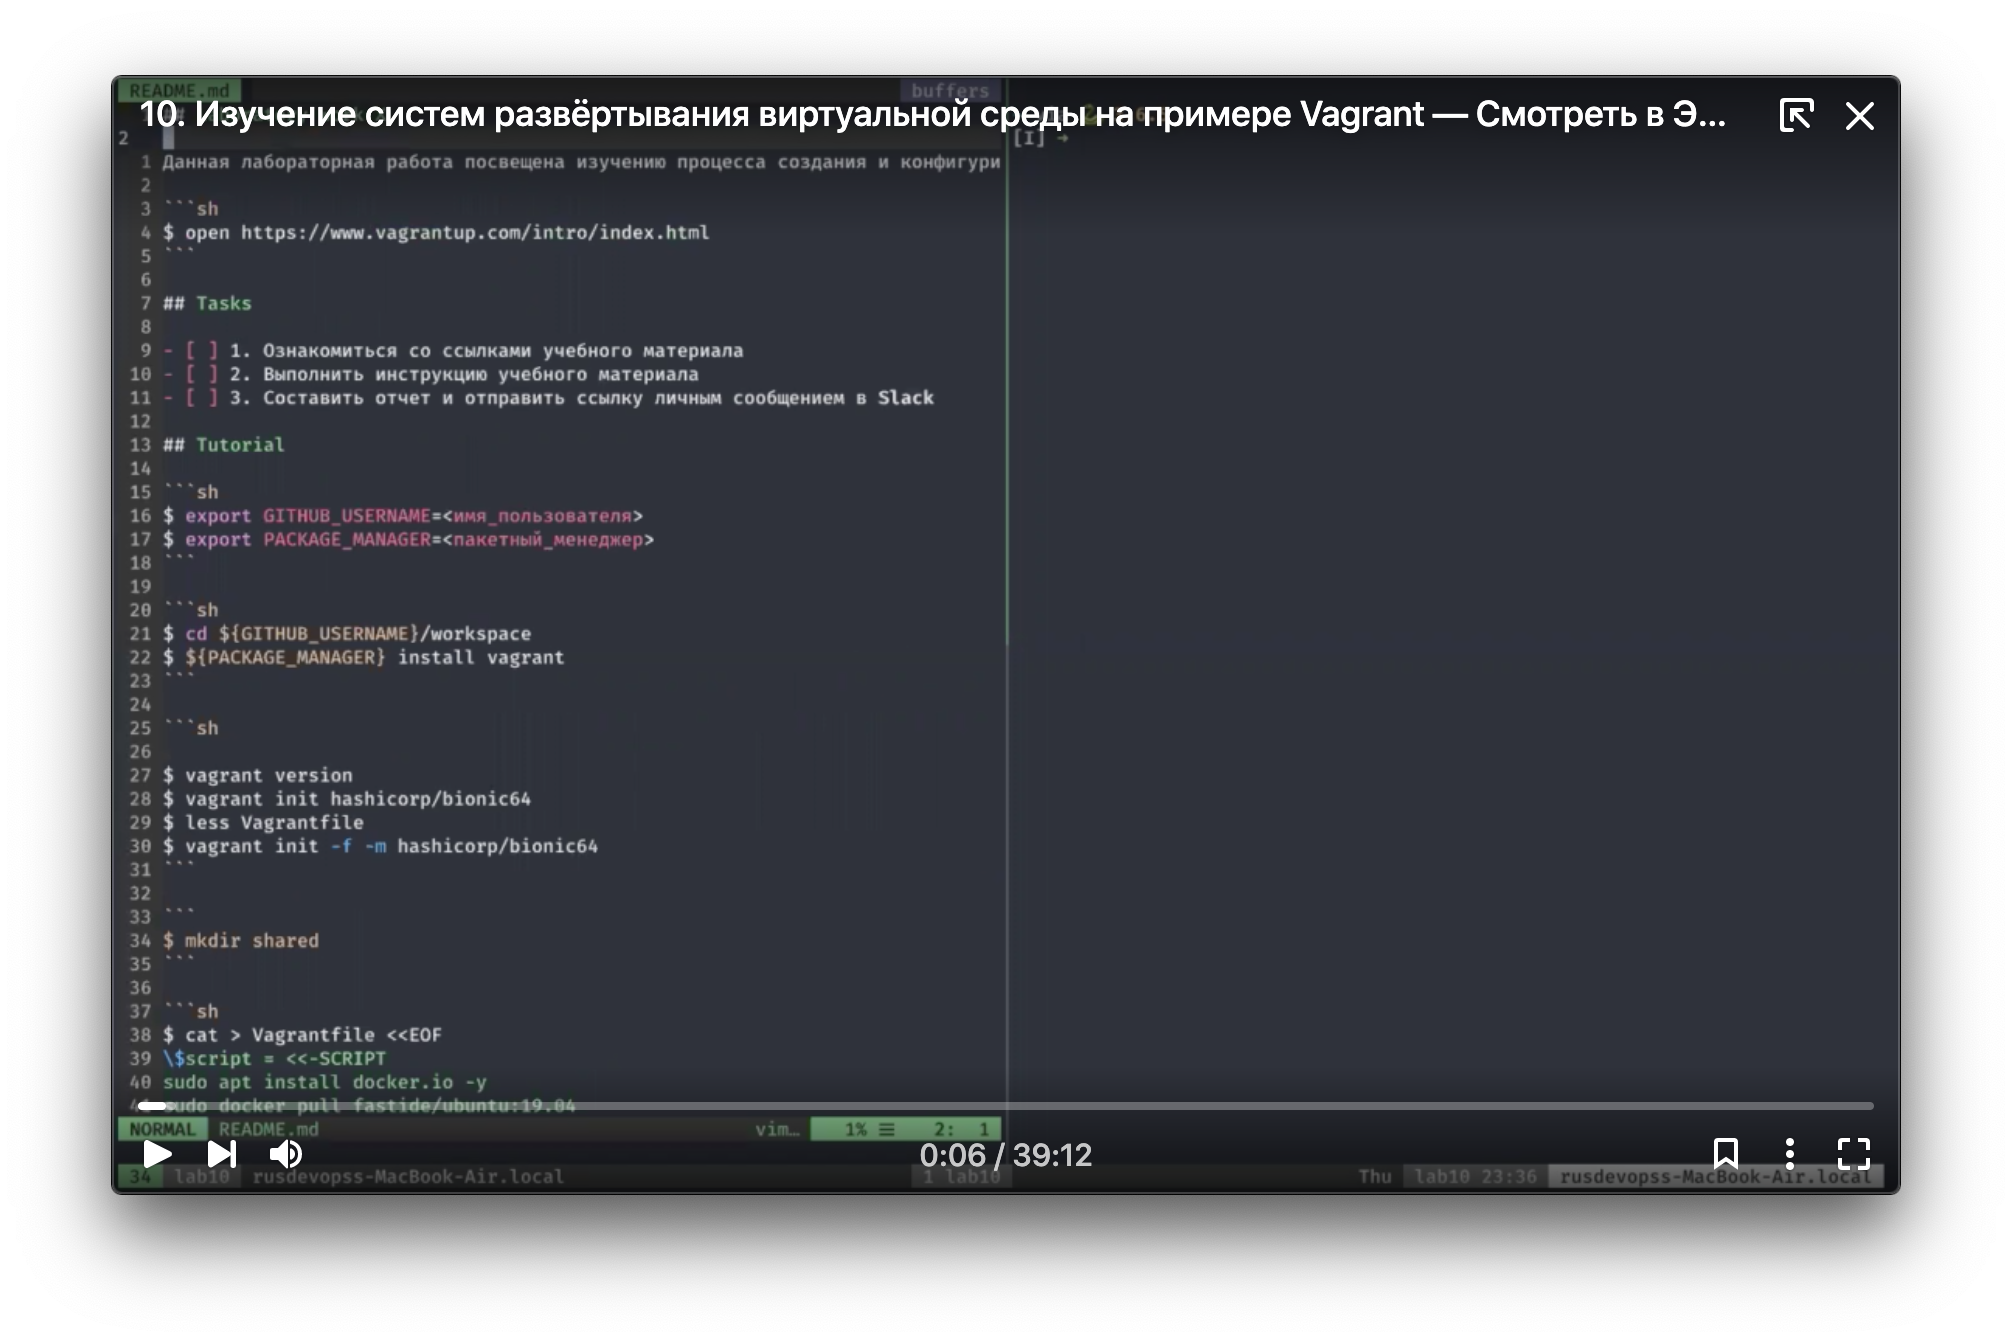Click 'cat > Vagrantfile <<EOF' line
The width and height of the screenshot is (2012, 1342).
pyautogui.click(x=302, y=1035)
